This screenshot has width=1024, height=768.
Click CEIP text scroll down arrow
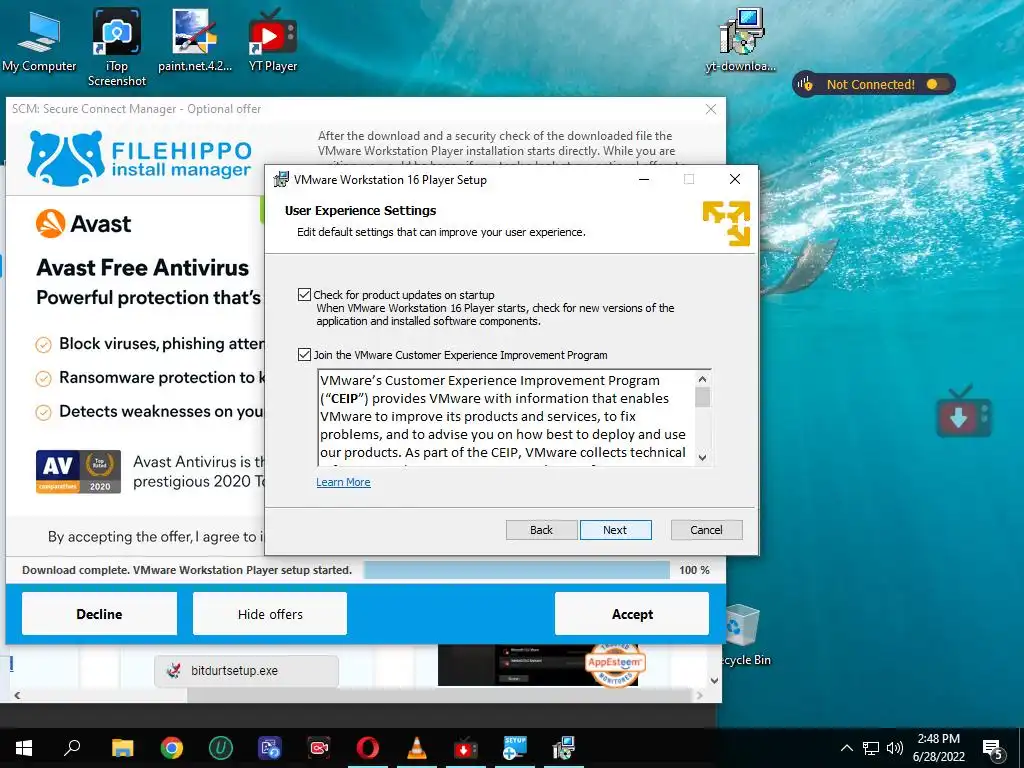pyautogui.click(x=702, y=457)
